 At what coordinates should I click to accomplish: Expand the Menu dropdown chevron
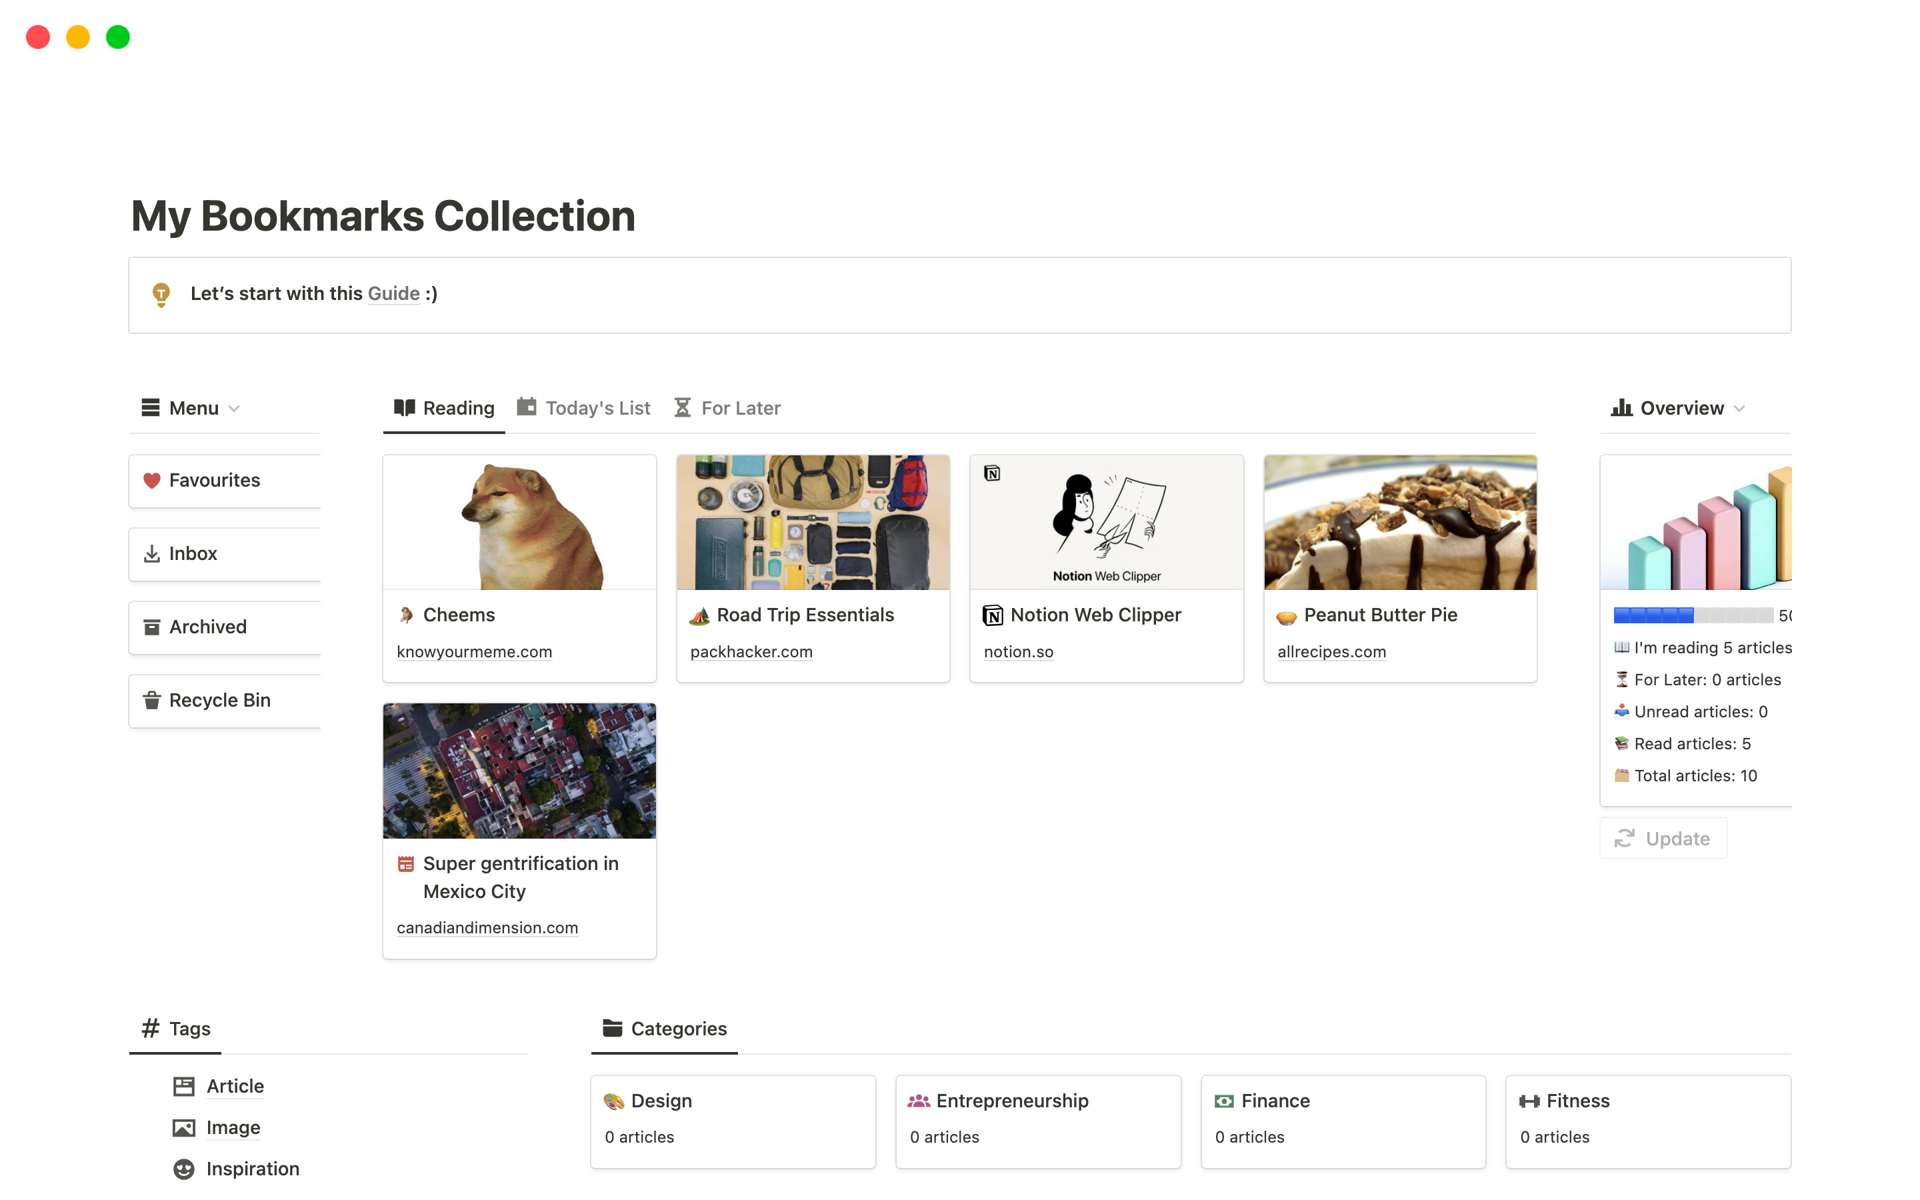[235, 409]
